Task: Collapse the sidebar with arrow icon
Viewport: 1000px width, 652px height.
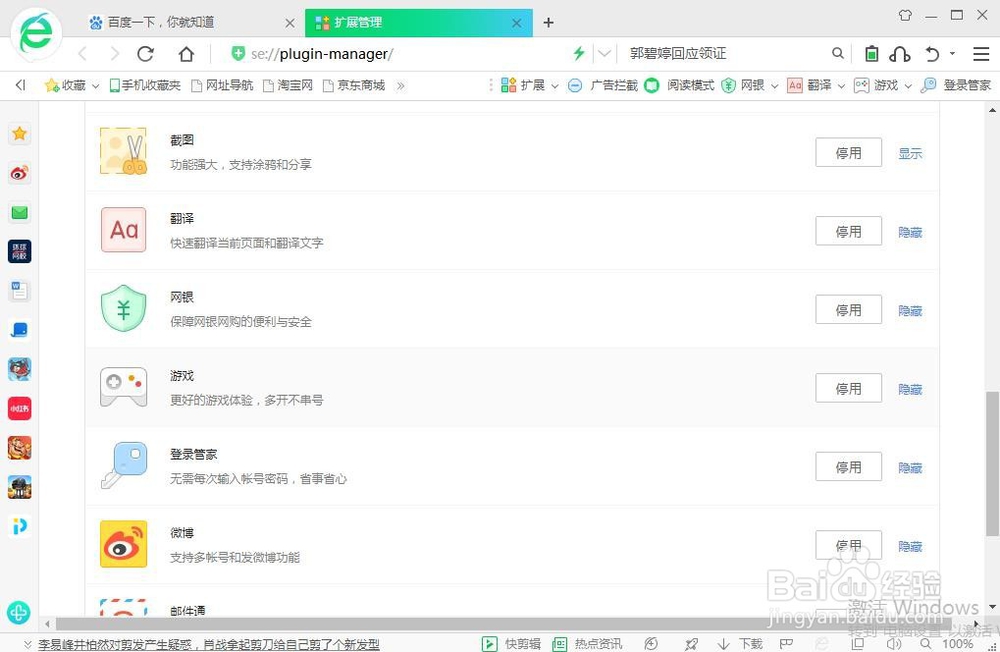Action: [x=20, y=85]
